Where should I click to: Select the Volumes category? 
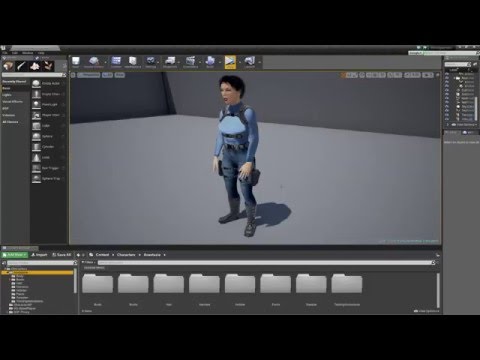coord(9,115)
